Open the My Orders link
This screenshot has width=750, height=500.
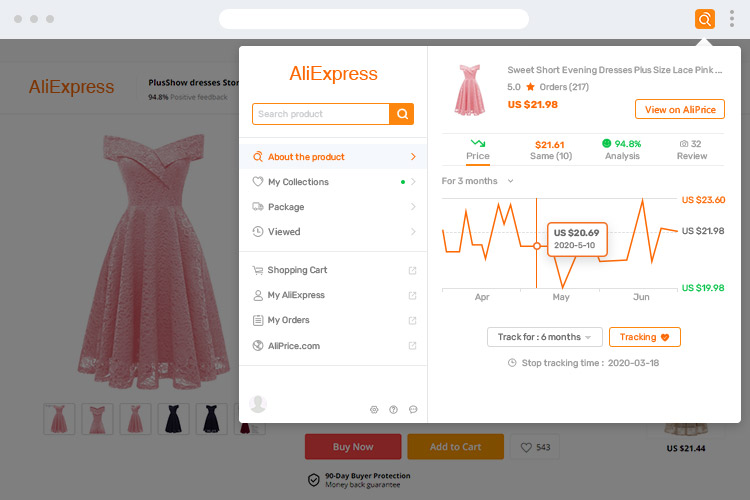tap(333, 320)
